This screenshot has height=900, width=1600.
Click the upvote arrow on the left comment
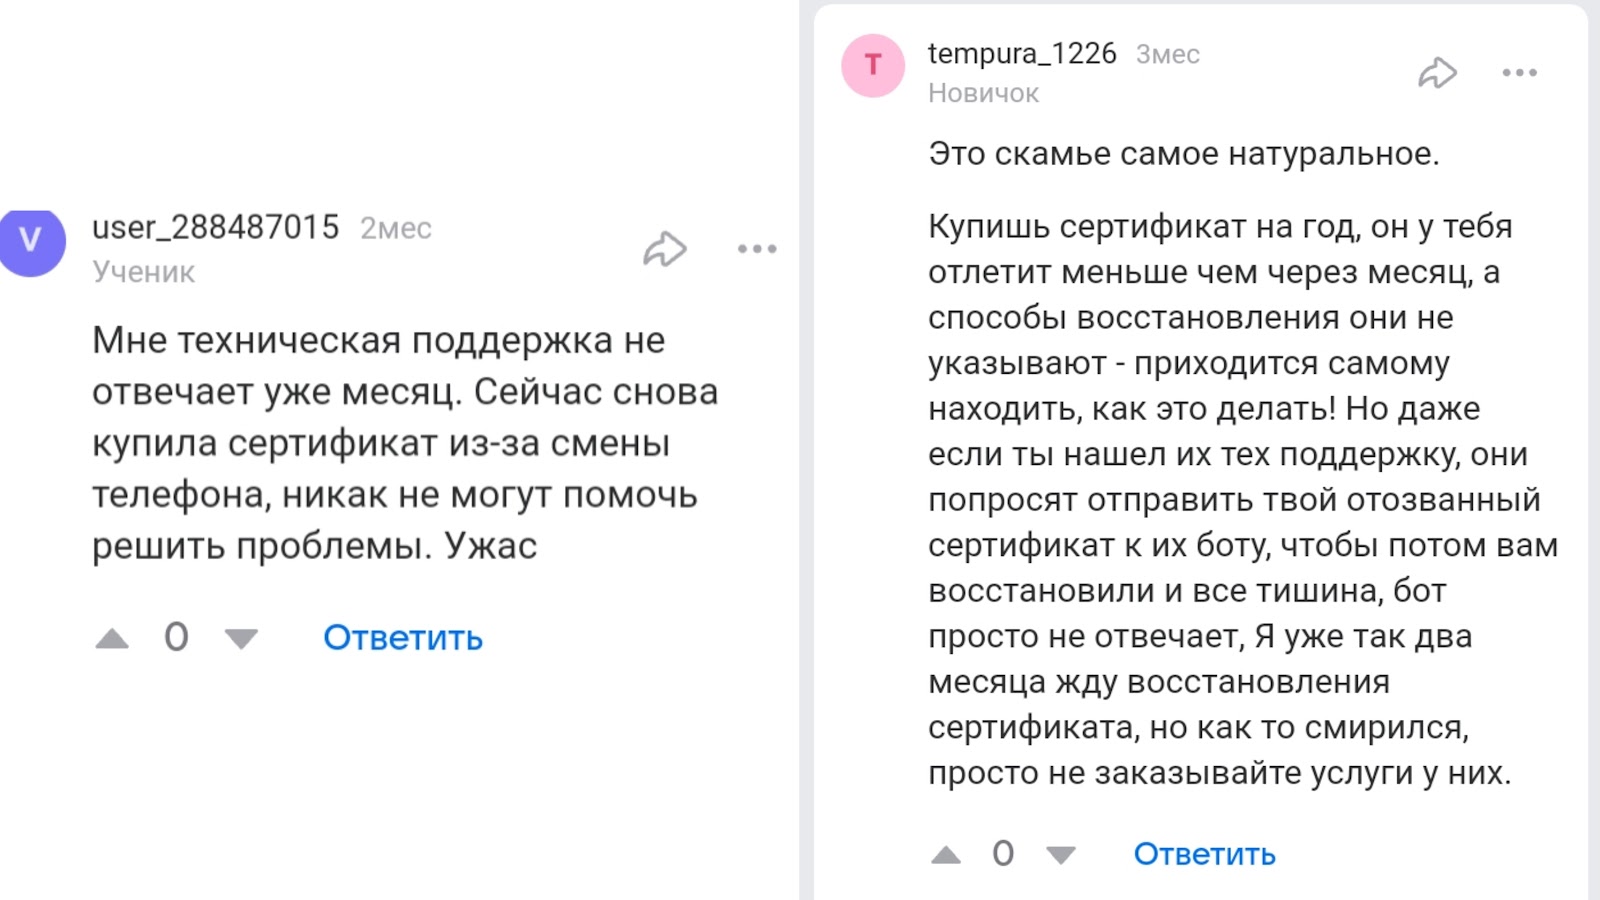coord(115,637)
